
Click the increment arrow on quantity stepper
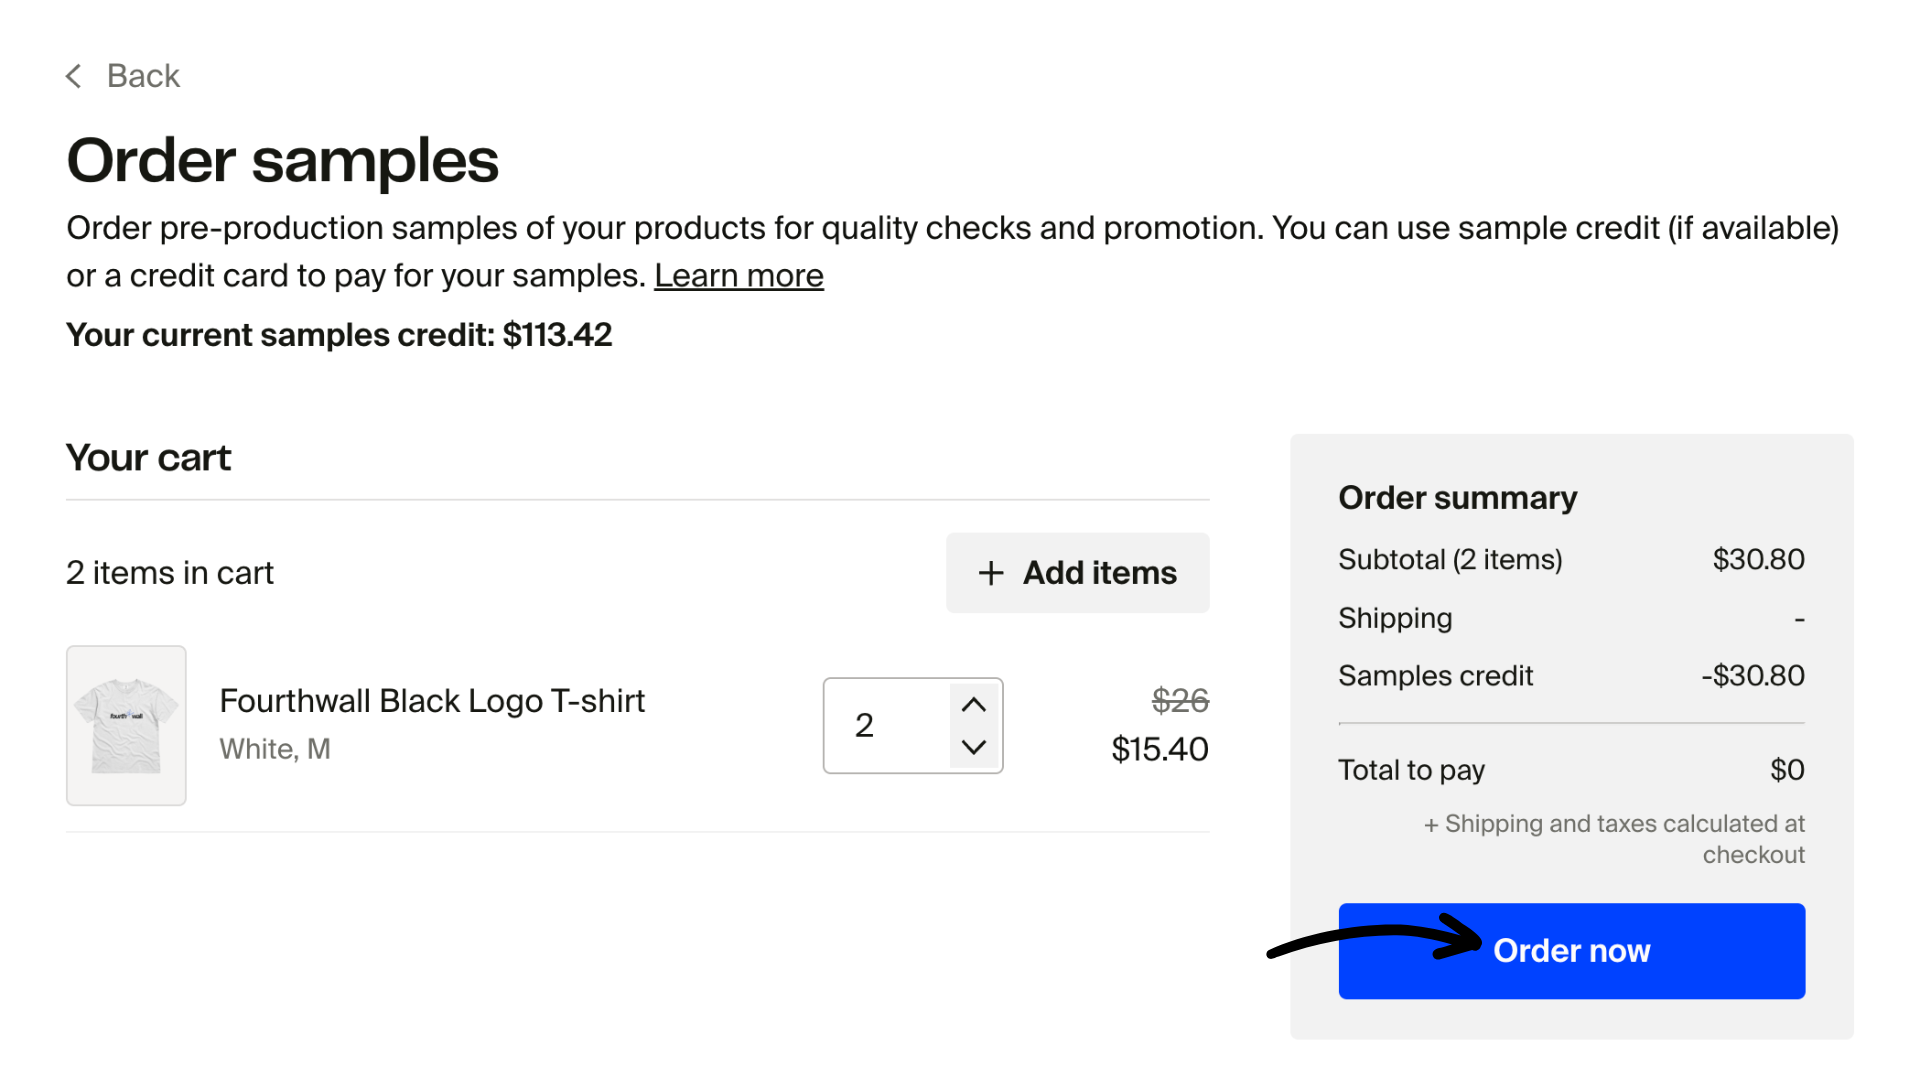(971, 704)
